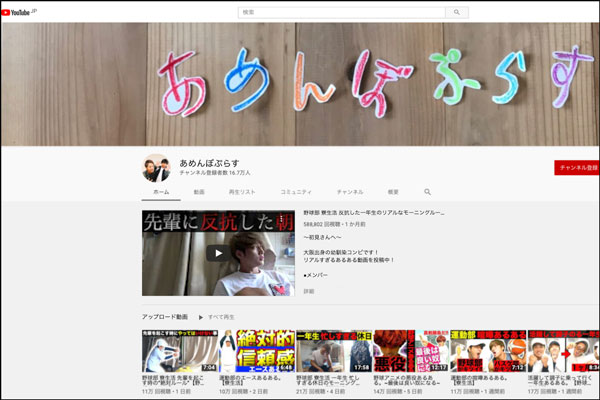Select the チャンネル tab
This screenshot has height=400, width=600.
(x=350, y=191)
